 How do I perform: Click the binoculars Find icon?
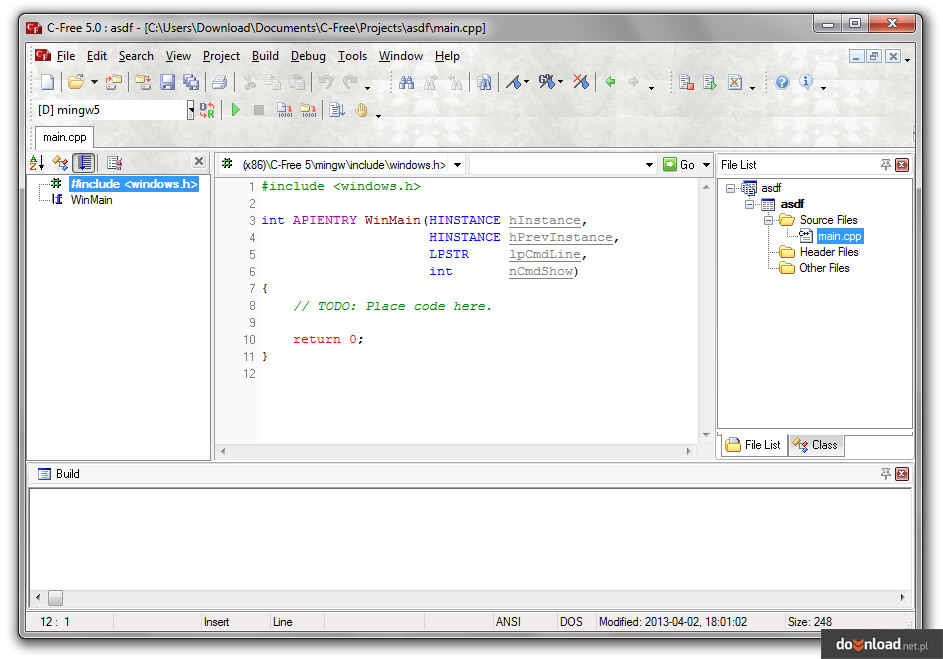pyautogui.click(x=407, y=82)
